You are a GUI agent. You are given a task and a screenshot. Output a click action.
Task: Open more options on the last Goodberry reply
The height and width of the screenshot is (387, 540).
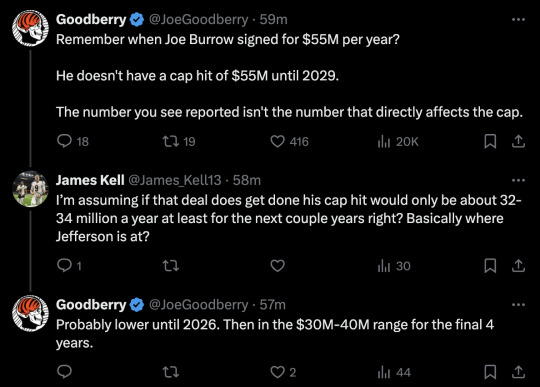518,305
